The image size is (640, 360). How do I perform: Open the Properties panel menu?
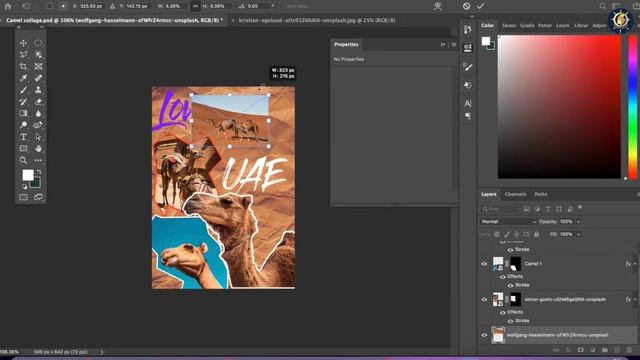click(x=454, y=44)
